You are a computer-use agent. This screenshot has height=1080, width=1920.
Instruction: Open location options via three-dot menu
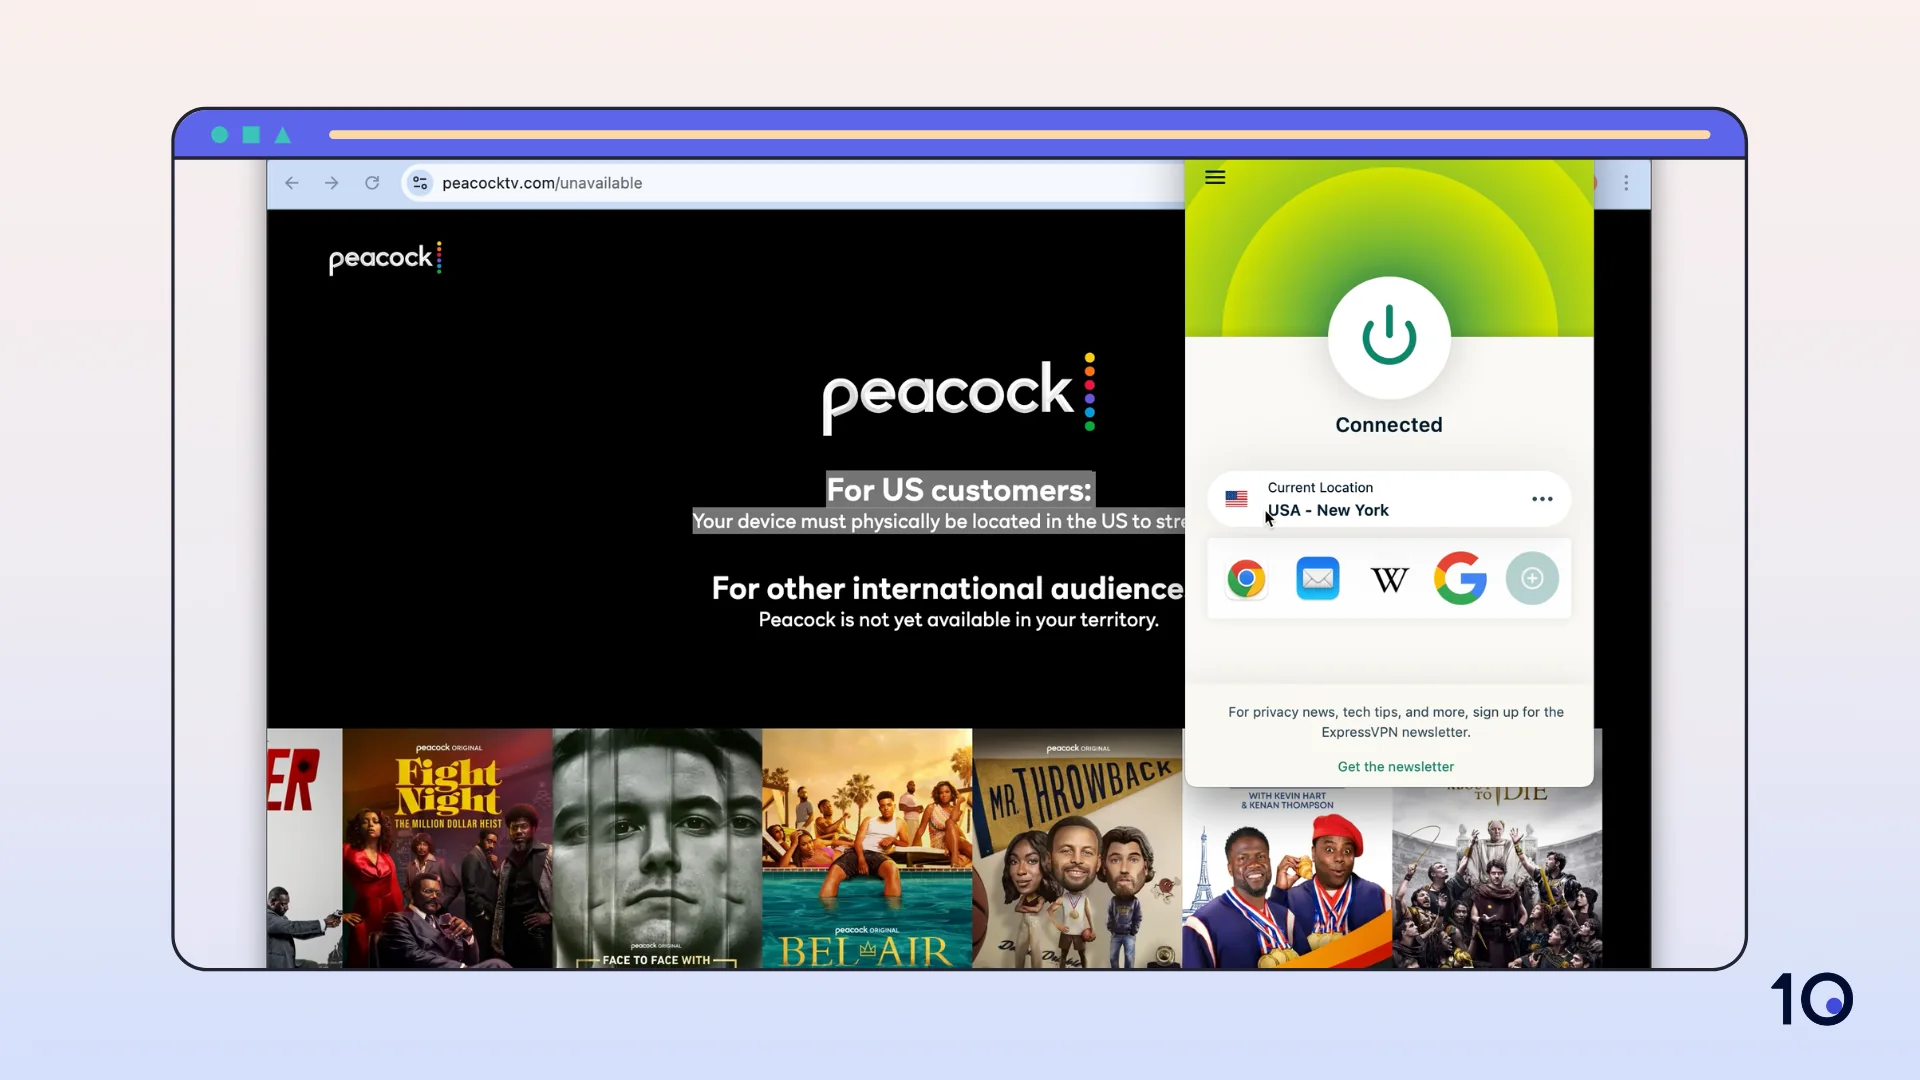(x=1541, y=499)
